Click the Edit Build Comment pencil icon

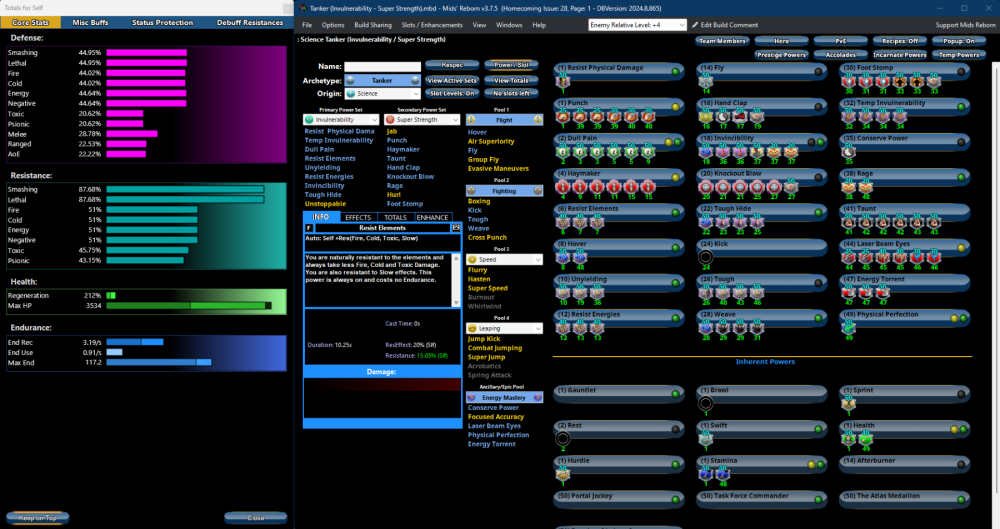[694, 24]
